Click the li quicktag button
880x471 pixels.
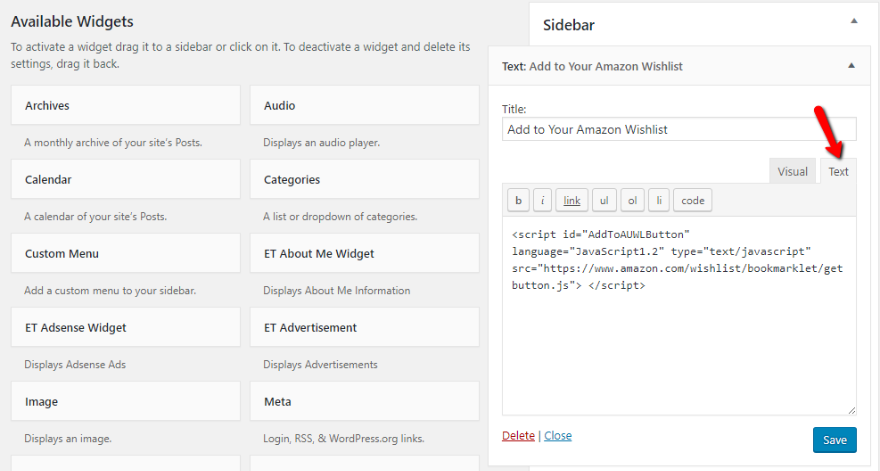tap(658, 201)
